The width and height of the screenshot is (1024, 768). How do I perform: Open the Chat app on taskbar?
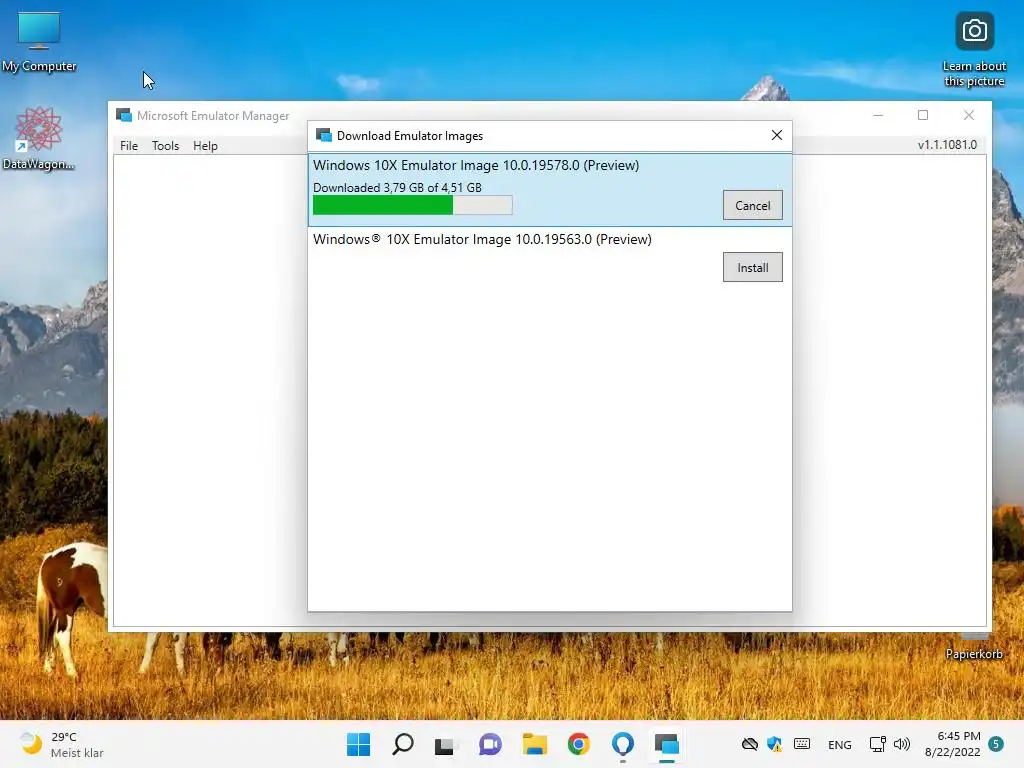point(490,744)
